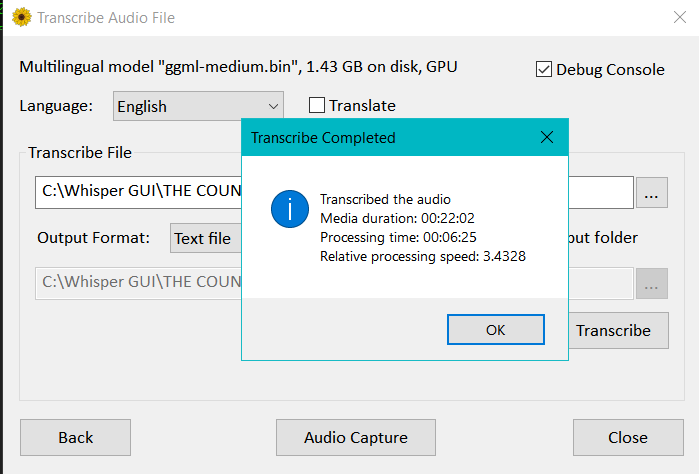
Task: Open the Language dropdown showing English
Action: click(199, 106)
